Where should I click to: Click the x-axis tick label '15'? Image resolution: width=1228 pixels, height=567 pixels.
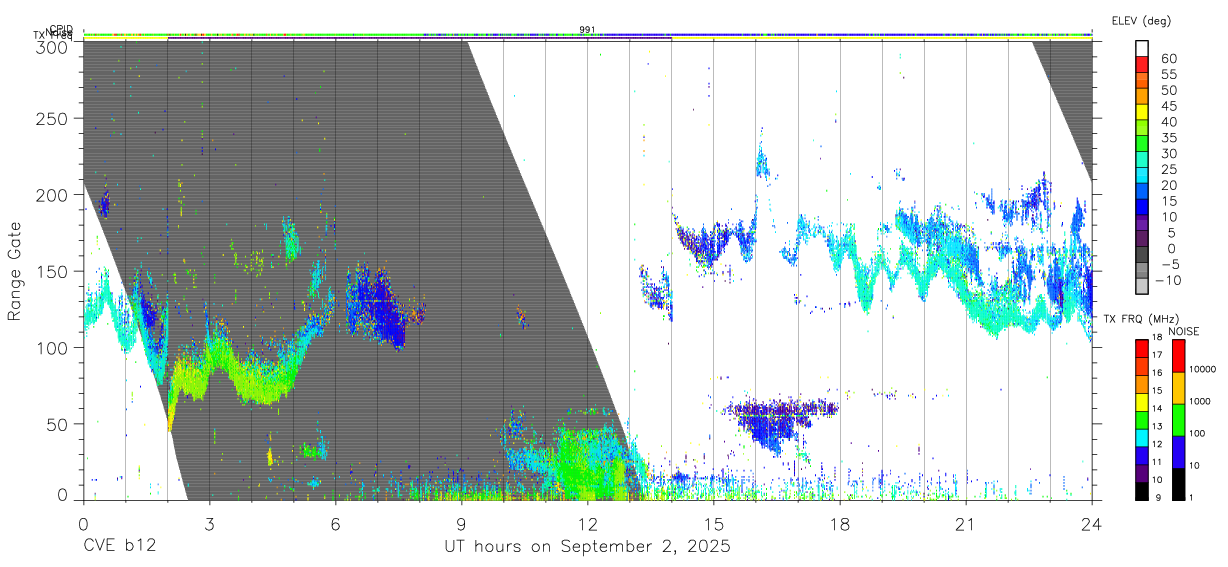coord(714,523)
